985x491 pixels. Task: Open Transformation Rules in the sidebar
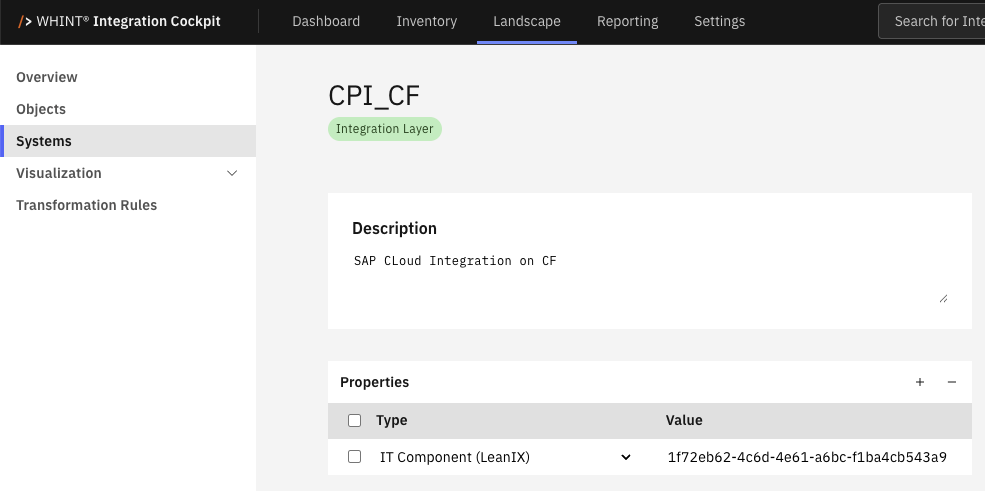point(86,205)
